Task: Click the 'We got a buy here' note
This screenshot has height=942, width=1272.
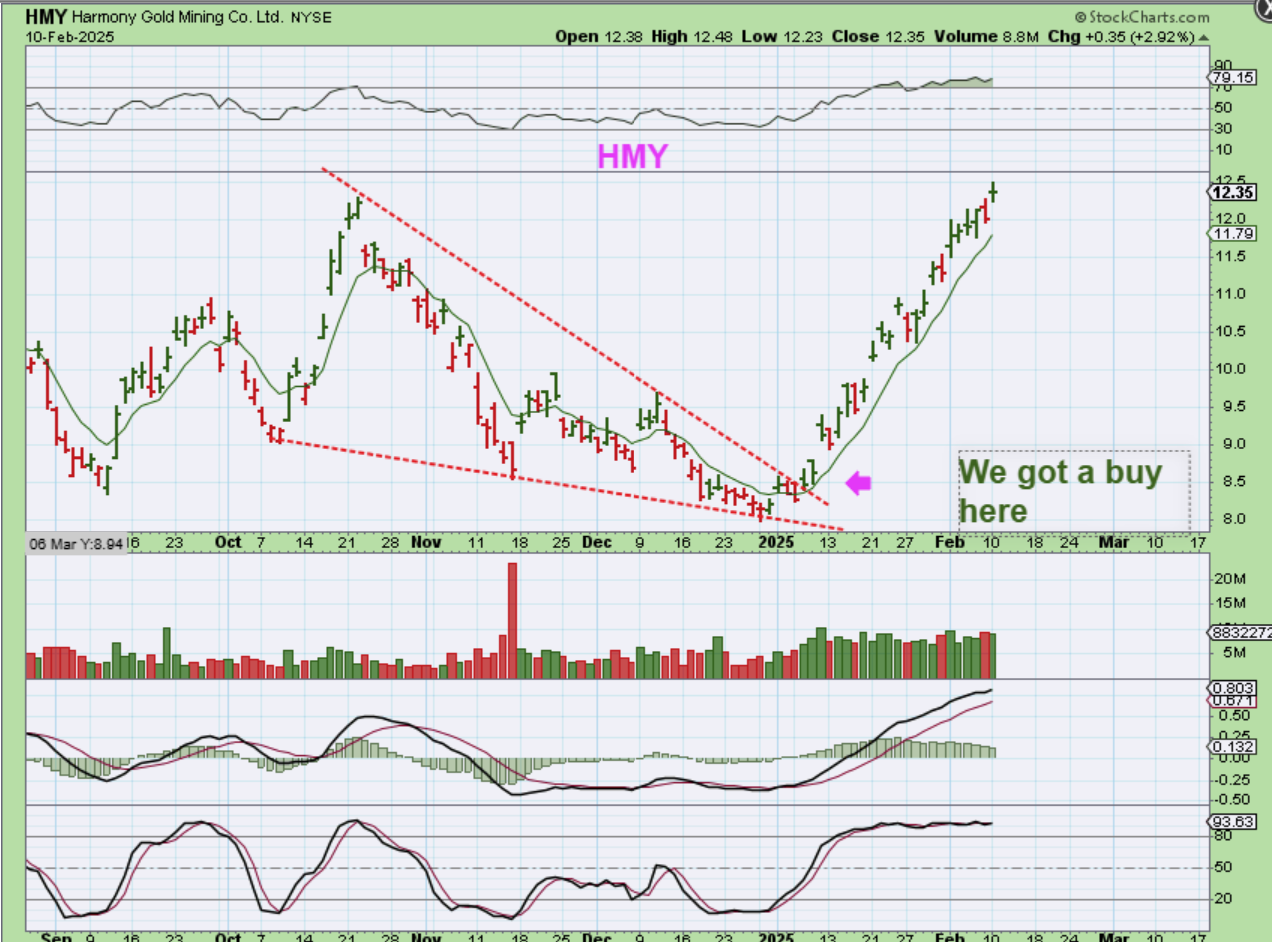Action: (x=1074, y=491)
